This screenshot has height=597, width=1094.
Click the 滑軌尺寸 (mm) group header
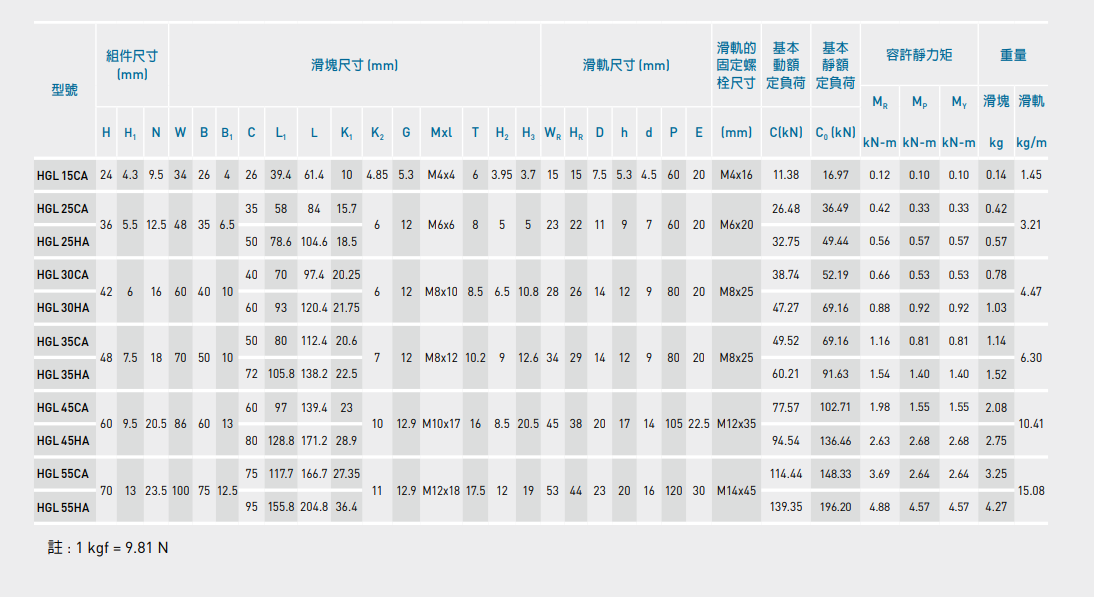626,65
